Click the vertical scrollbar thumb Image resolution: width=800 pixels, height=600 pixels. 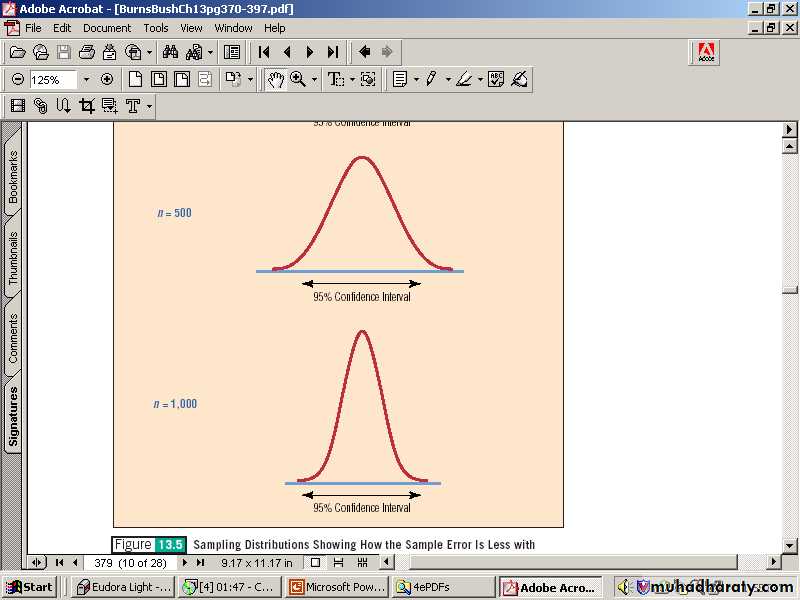click(x=790, y=288)
